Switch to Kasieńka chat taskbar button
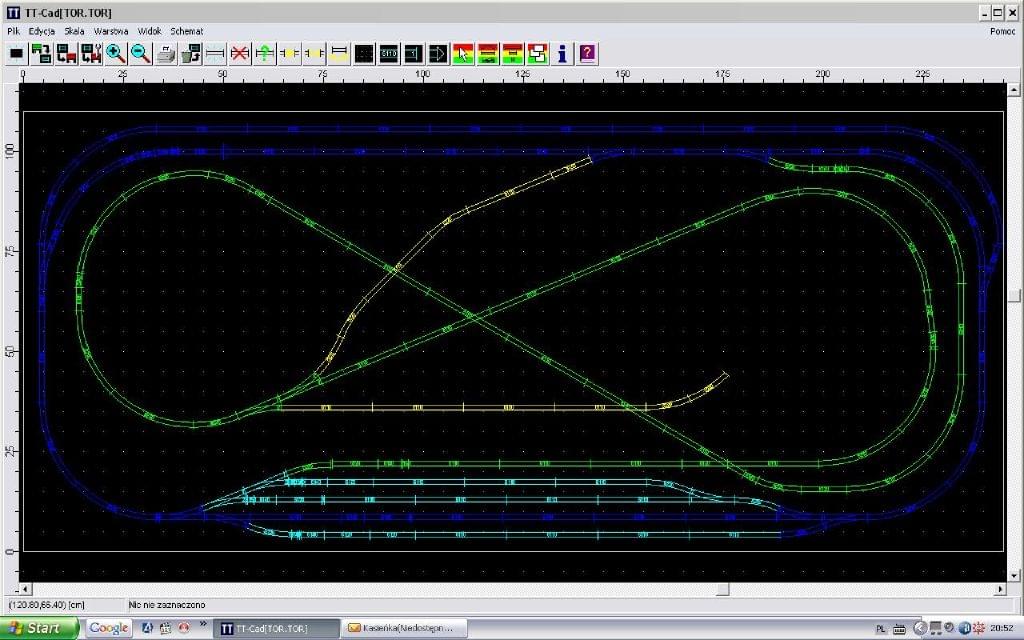 pos(405,628)
